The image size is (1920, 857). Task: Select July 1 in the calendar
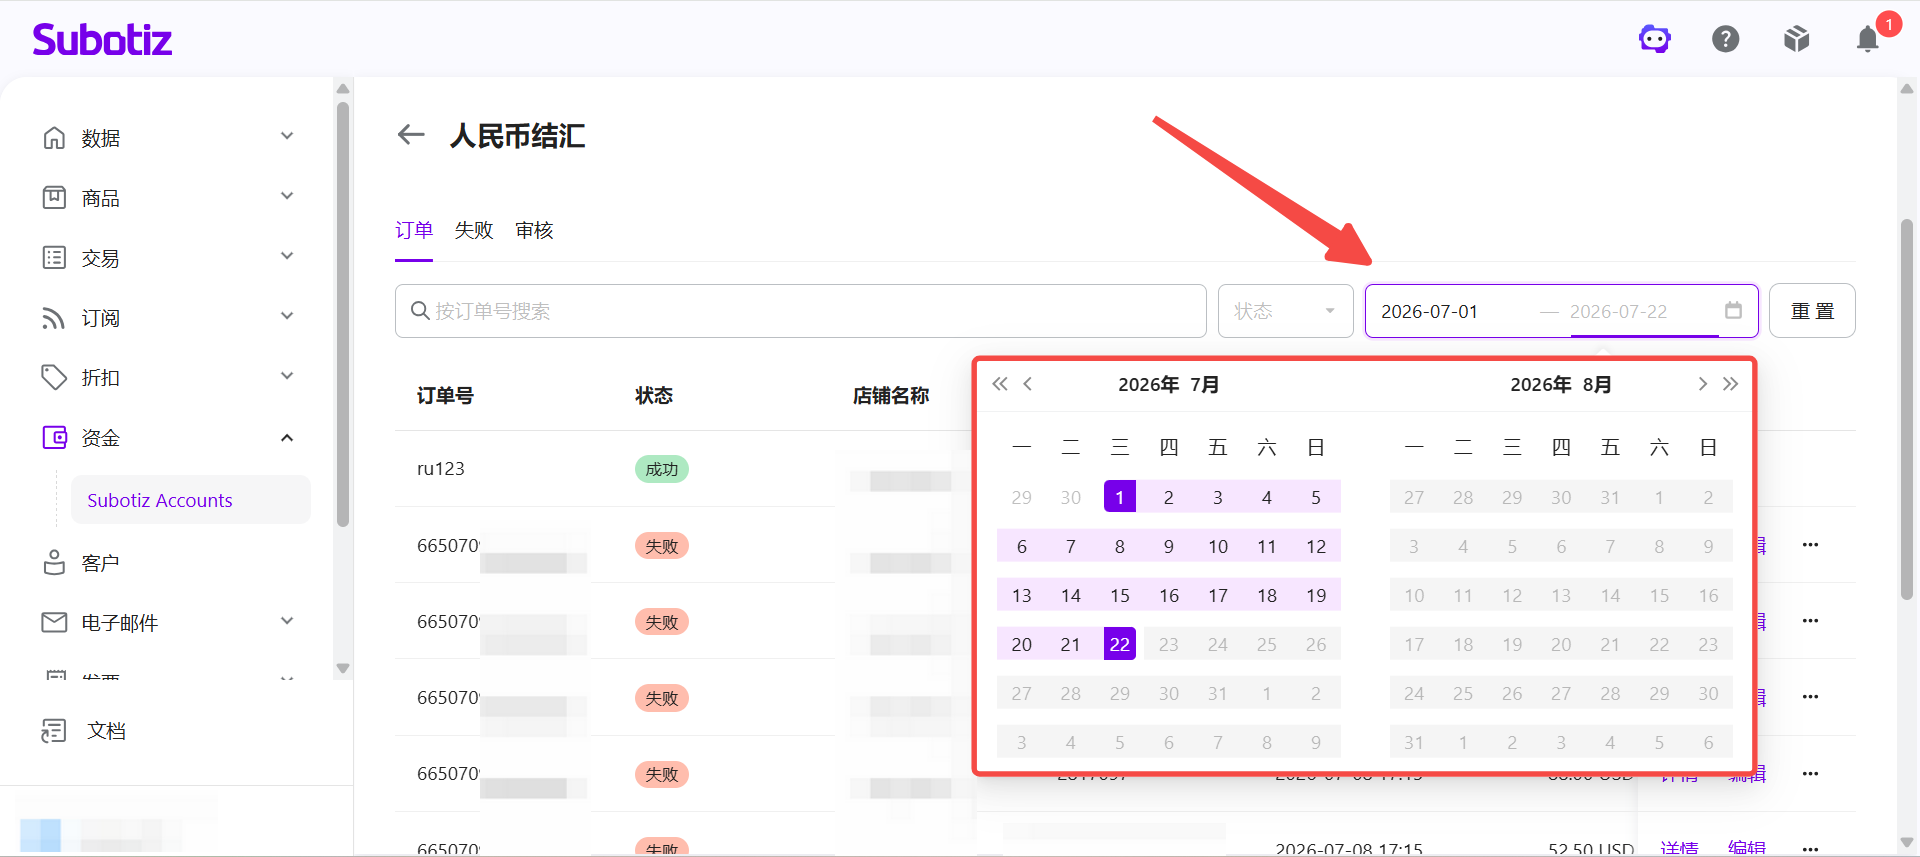pos(1120,497)
